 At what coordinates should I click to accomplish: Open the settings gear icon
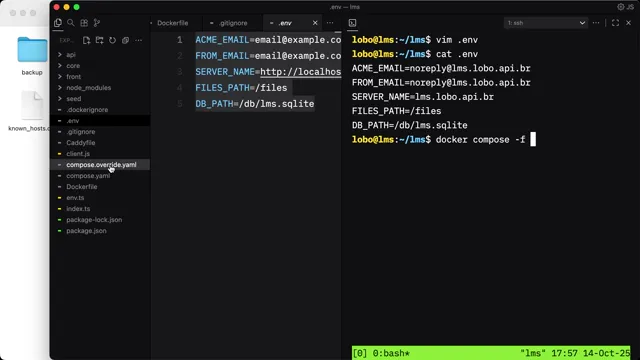(621, 7)
